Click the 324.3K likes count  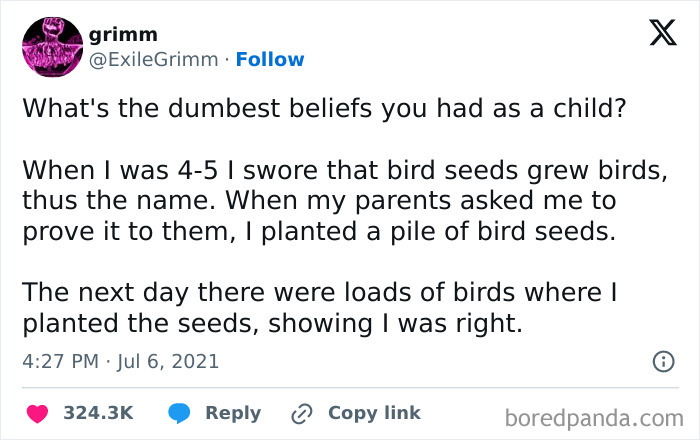[98, 413]
